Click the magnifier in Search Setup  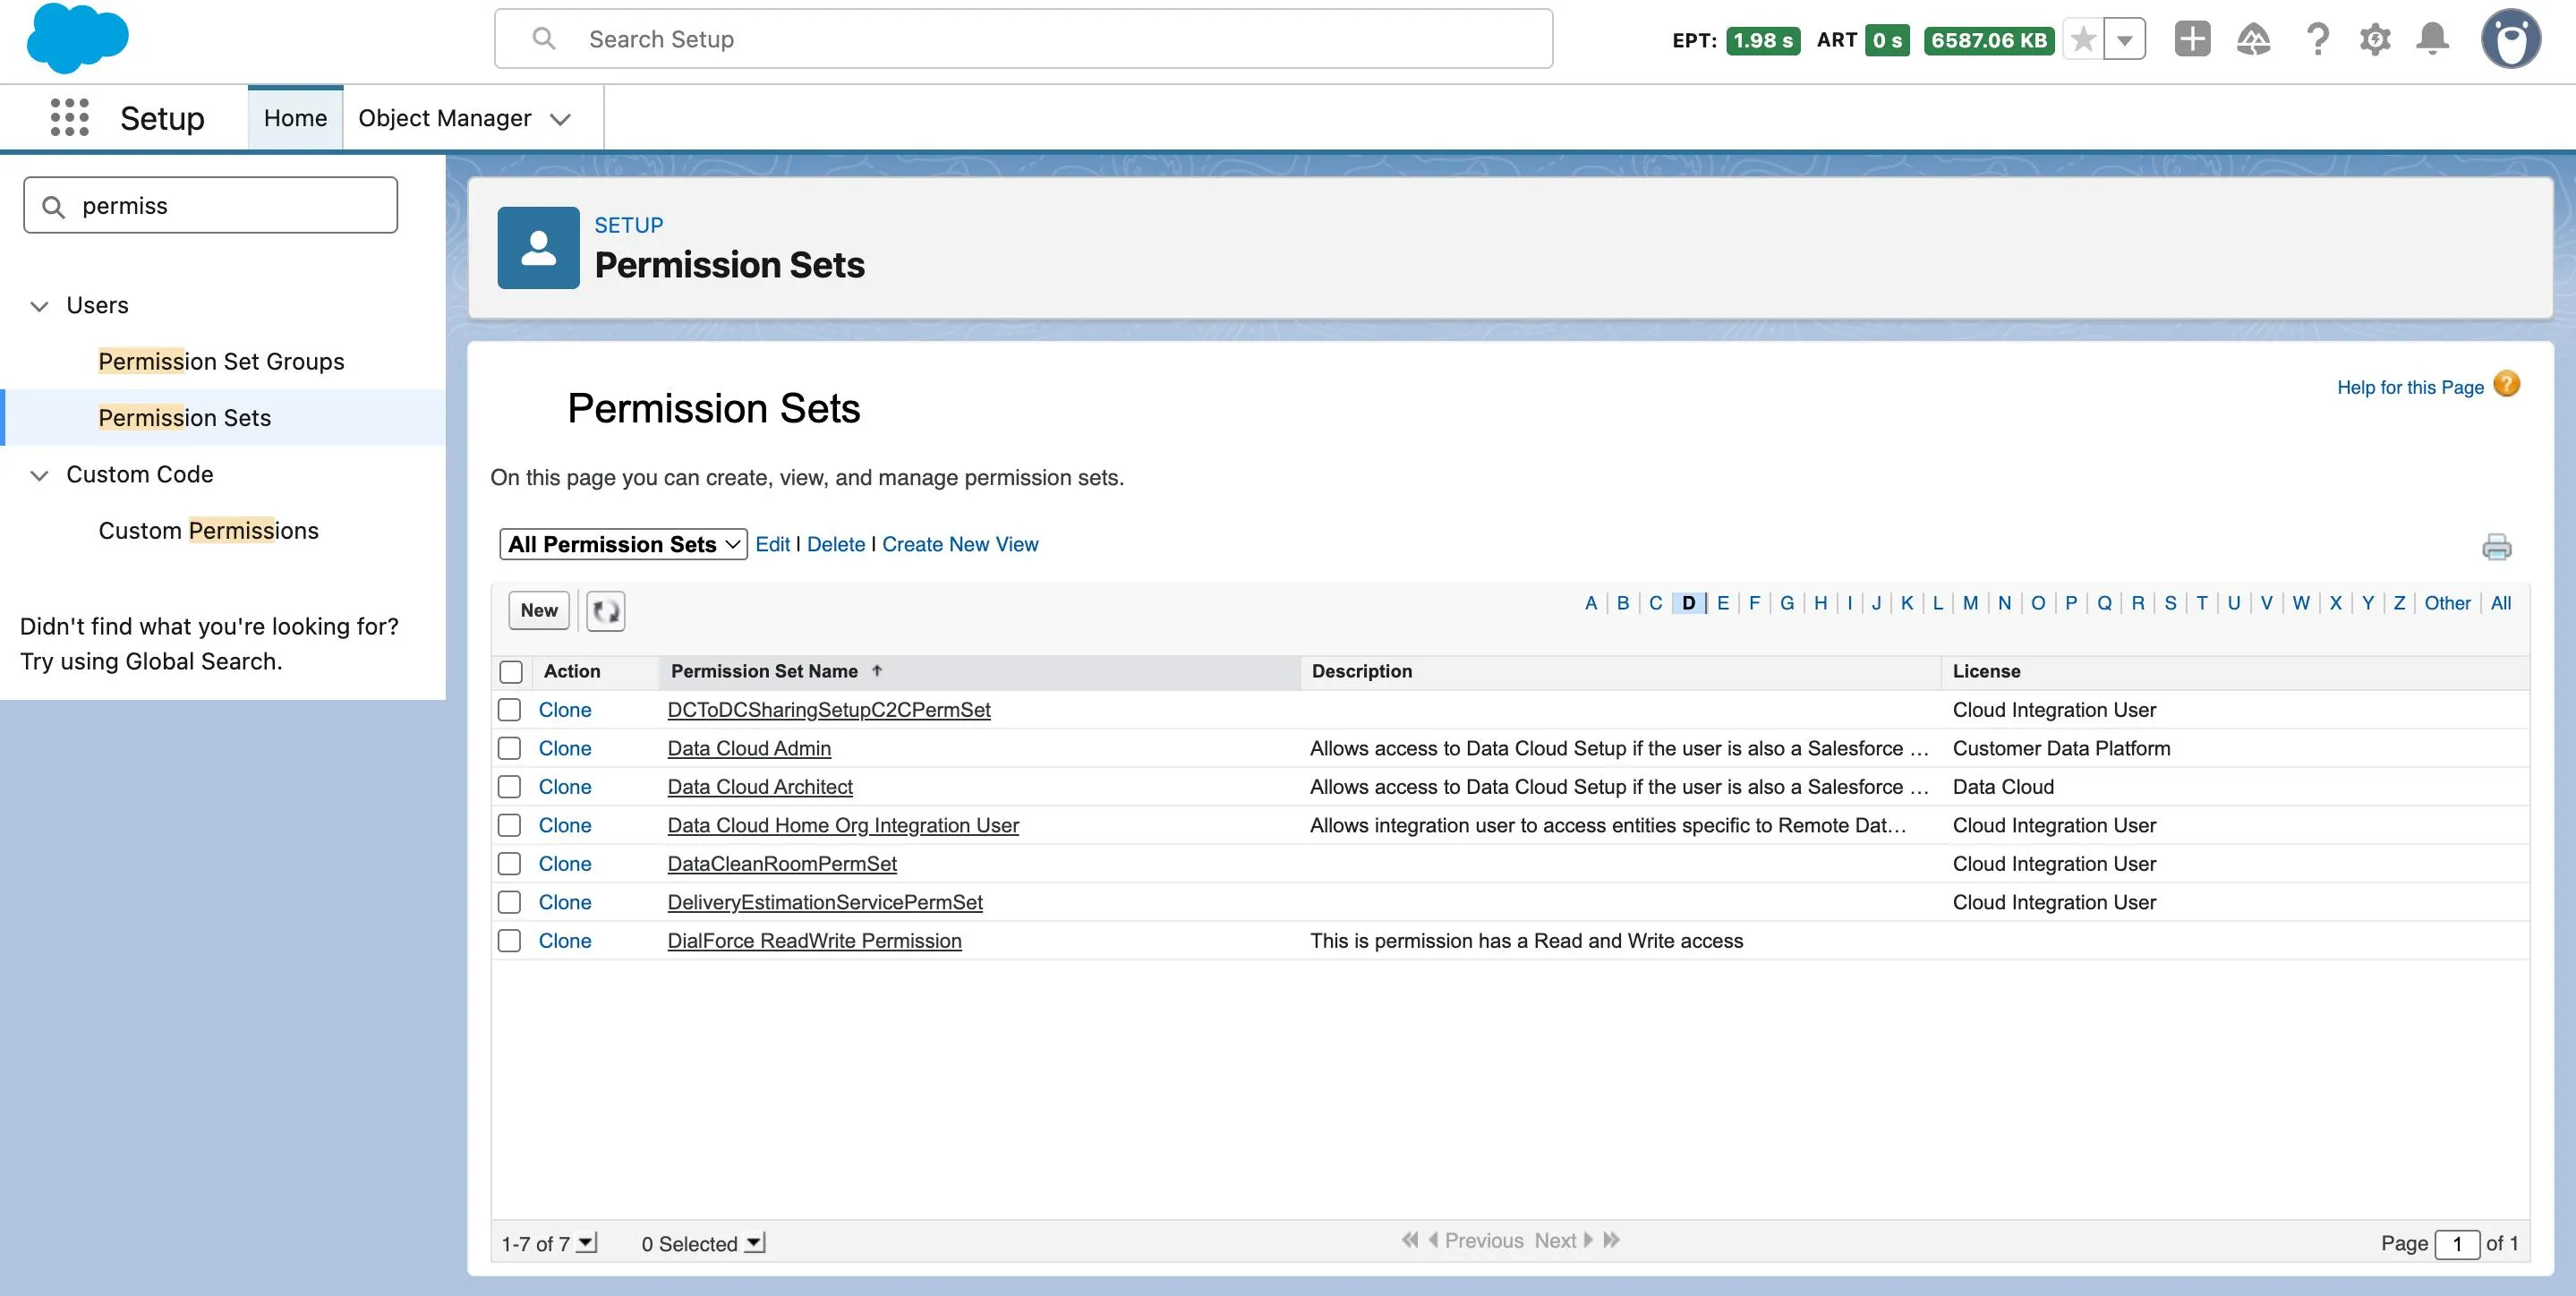(544, 39)
